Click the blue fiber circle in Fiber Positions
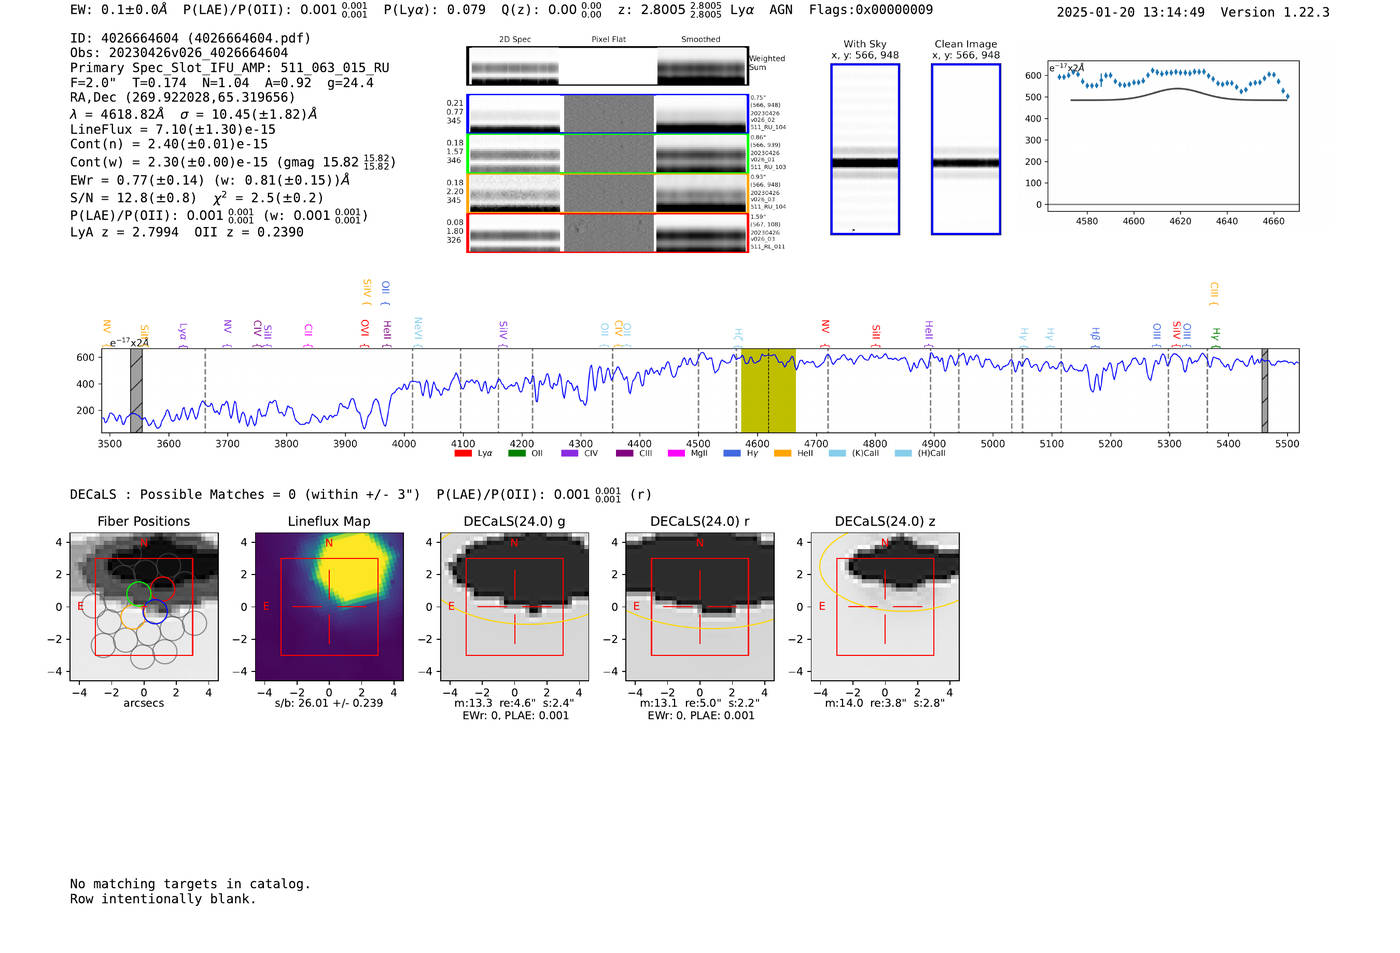 pos(154,612)
